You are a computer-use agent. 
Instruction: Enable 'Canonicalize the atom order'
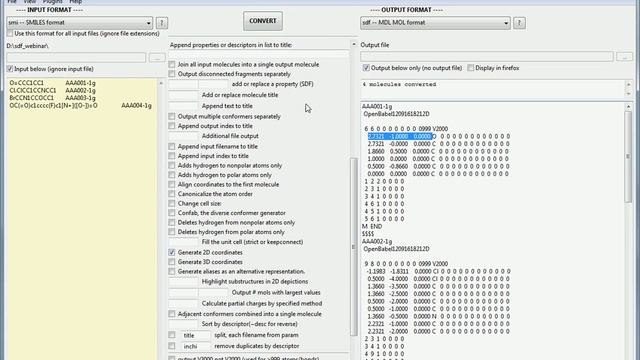(x=172, y=194)
